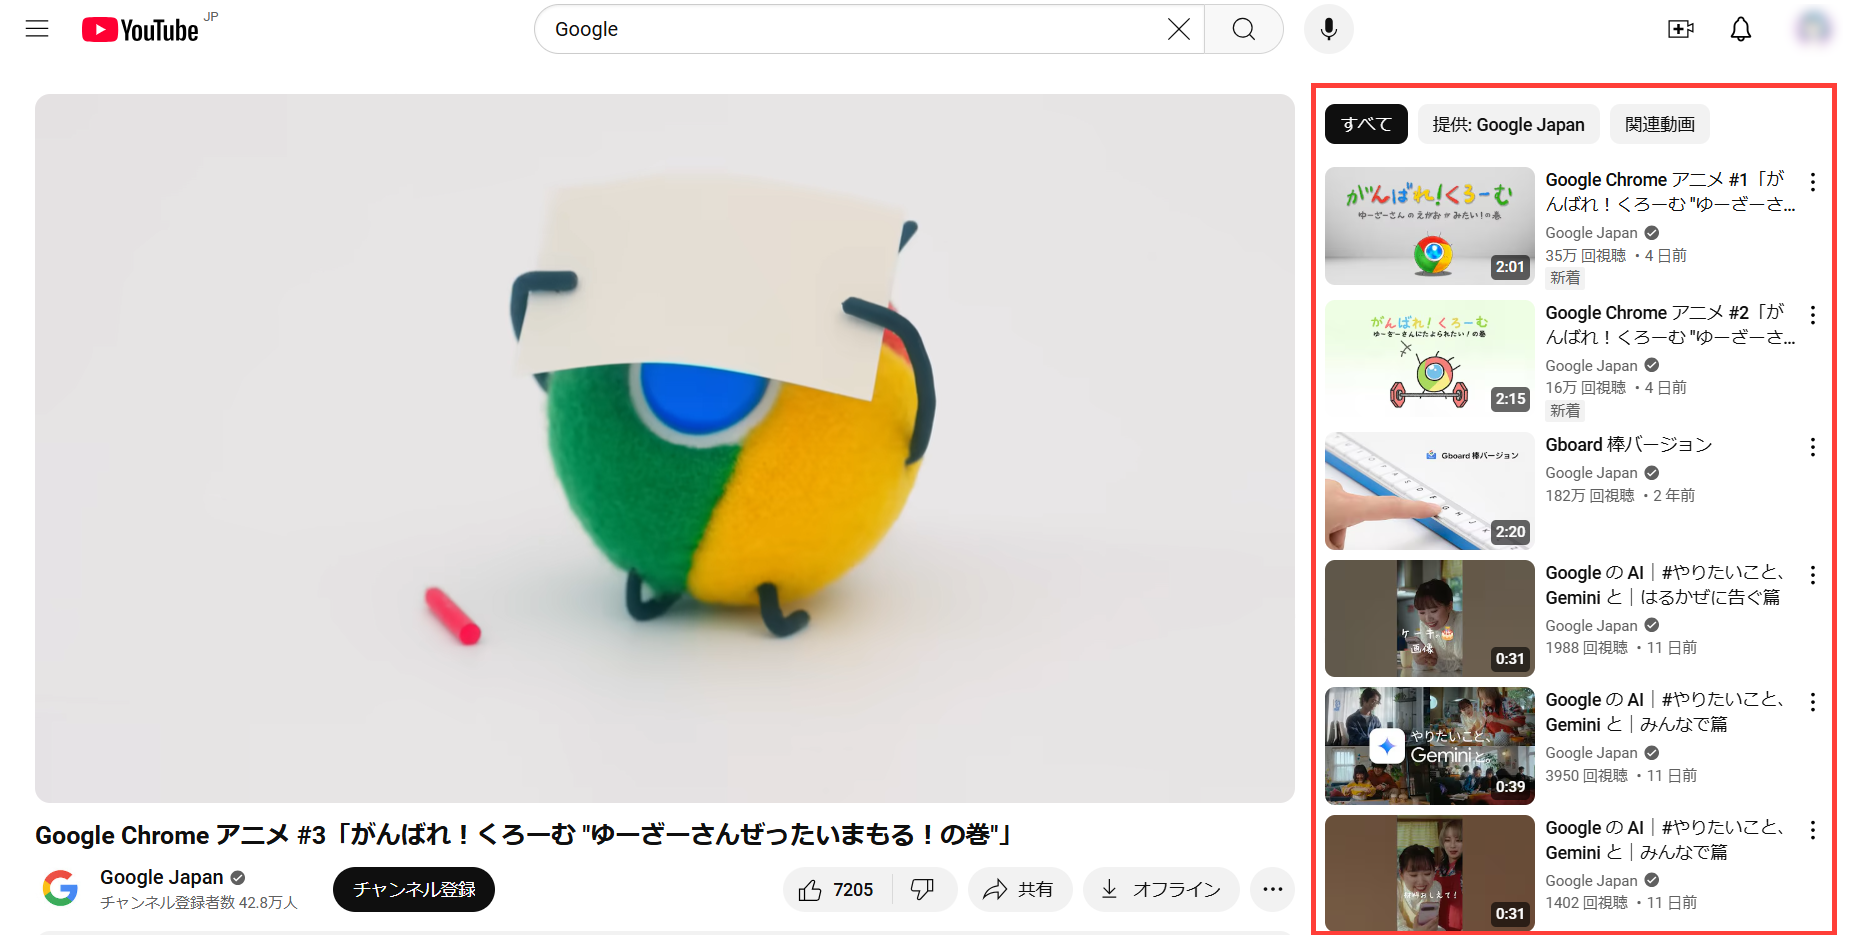Click the magnifier search button

point(1244,29)
